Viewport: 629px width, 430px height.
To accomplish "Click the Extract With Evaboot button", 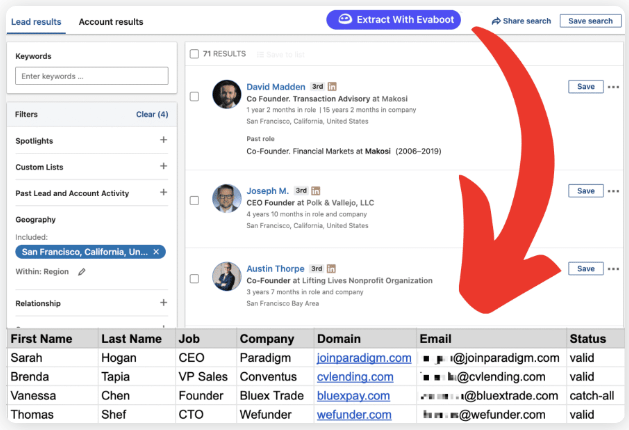I will point(393,20).
